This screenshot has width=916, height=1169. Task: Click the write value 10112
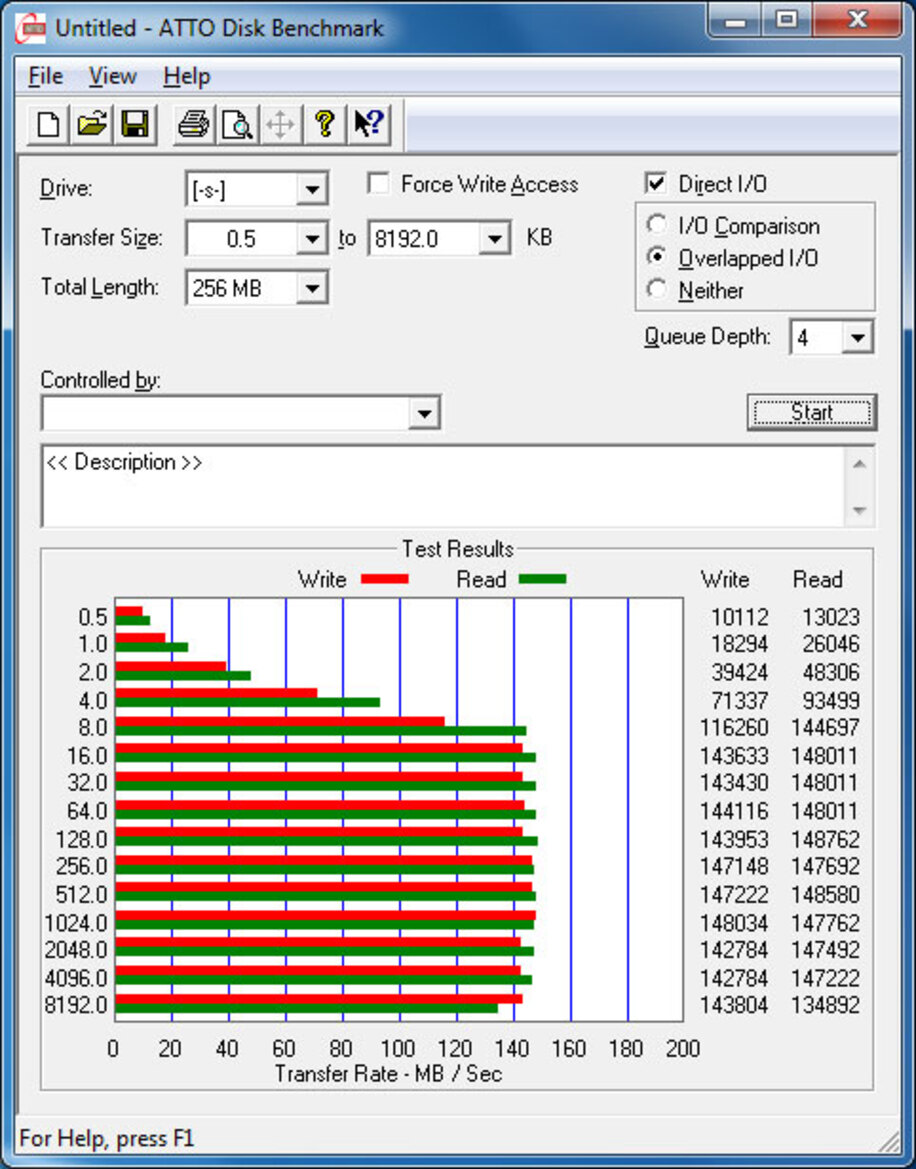coord(739,617)
